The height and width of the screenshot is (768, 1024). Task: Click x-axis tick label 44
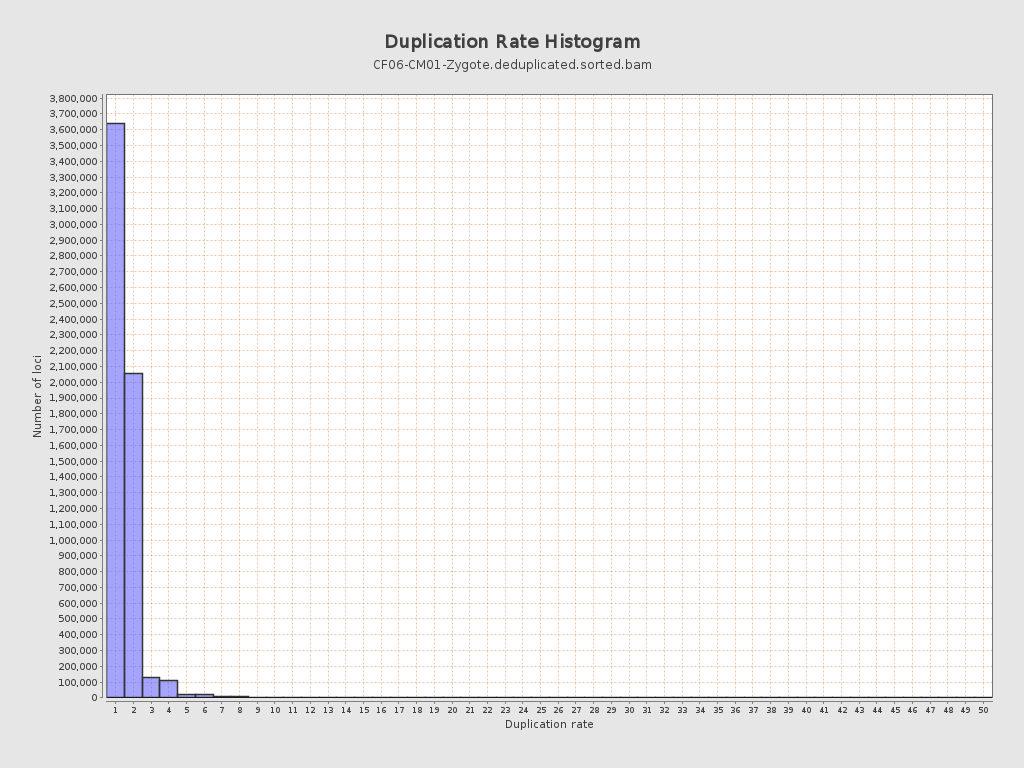[x=877, y=710]
